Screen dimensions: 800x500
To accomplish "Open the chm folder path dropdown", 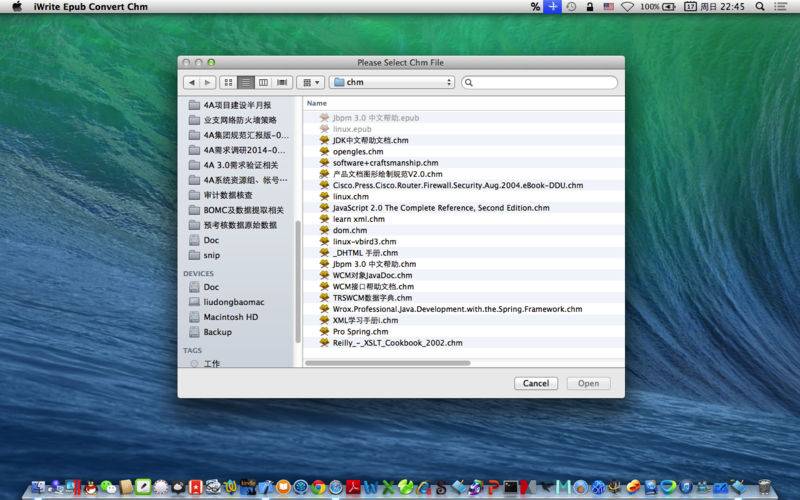I will click(x=392, y=82).
